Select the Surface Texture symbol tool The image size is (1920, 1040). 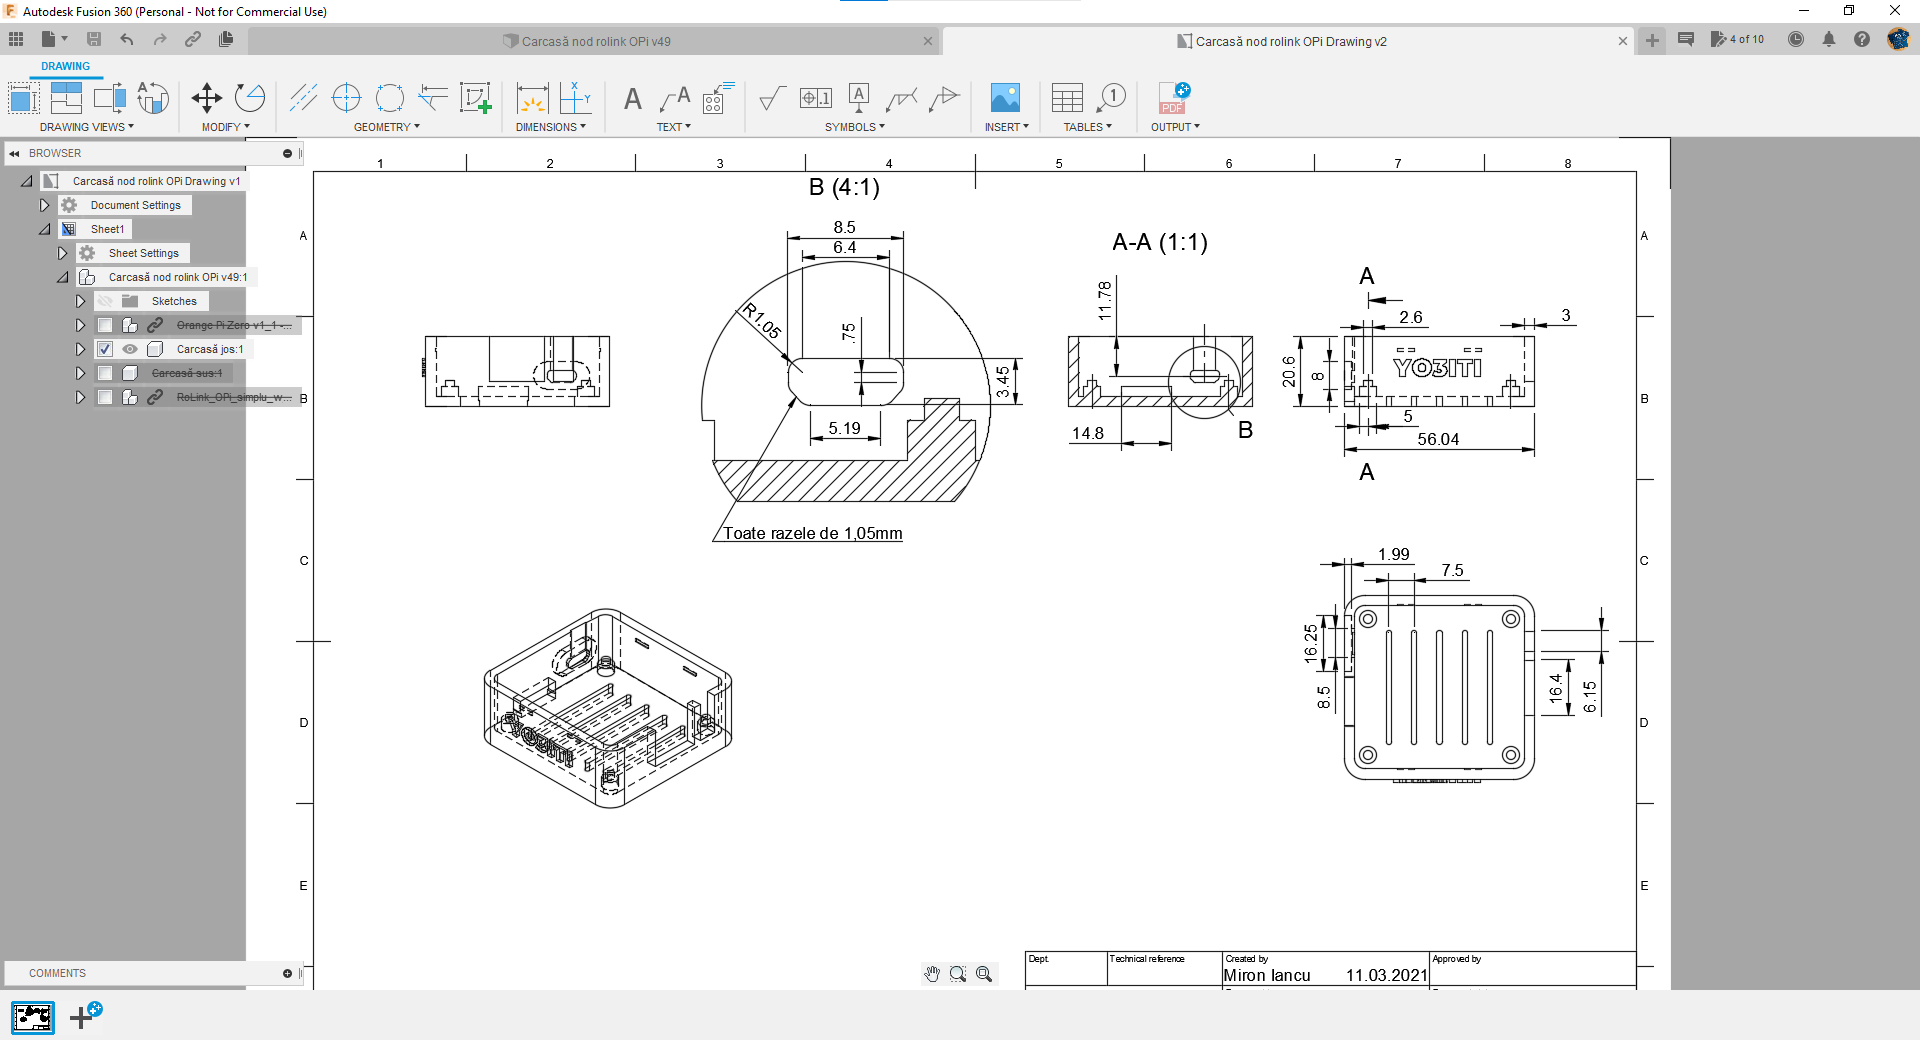coord(772,98)
